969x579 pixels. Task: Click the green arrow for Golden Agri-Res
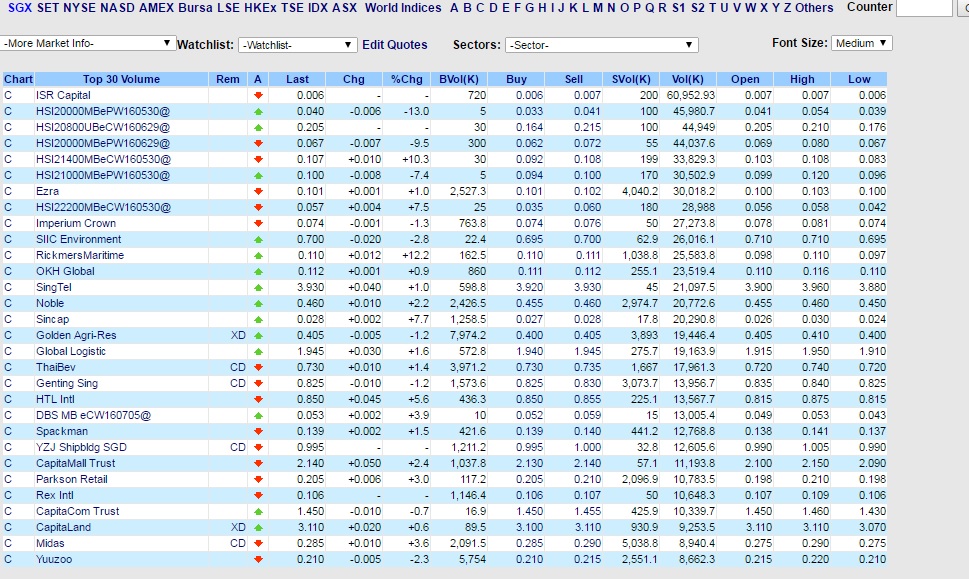(258, 336)
